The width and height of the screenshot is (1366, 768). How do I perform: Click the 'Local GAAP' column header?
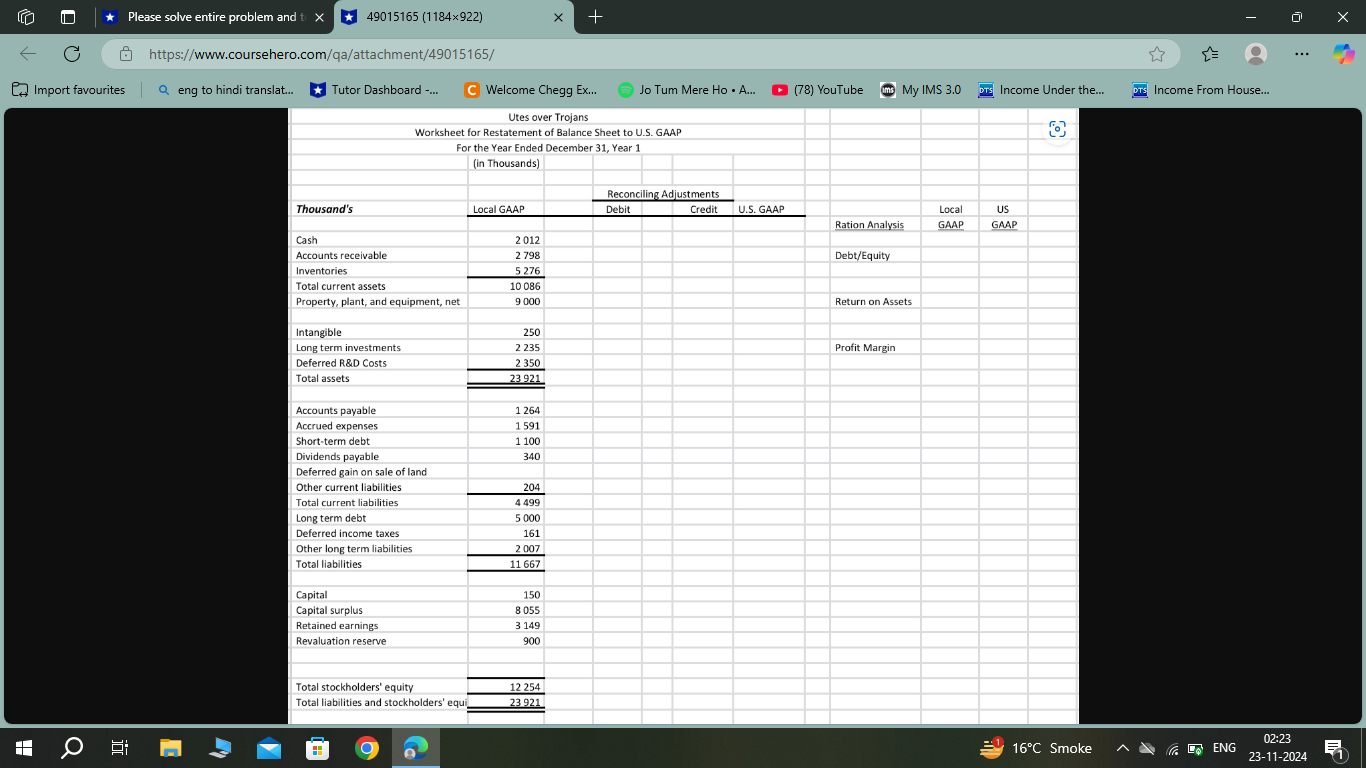499,209
